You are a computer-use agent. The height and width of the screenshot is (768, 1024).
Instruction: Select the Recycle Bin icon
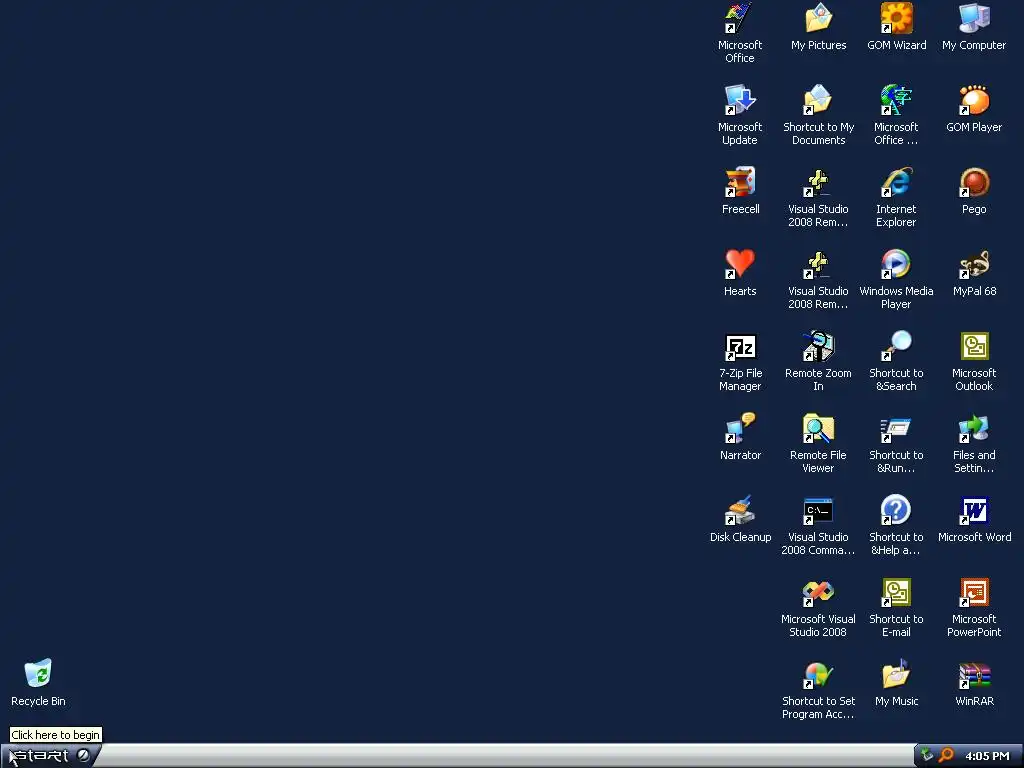point(38,674)
